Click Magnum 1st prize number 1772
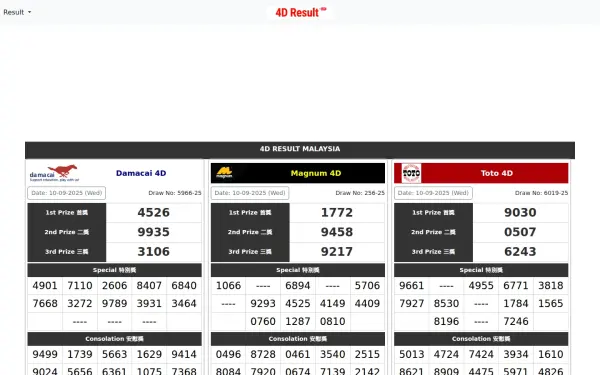Viewport: 600px width, 375px height. click(x=337, y=212)
